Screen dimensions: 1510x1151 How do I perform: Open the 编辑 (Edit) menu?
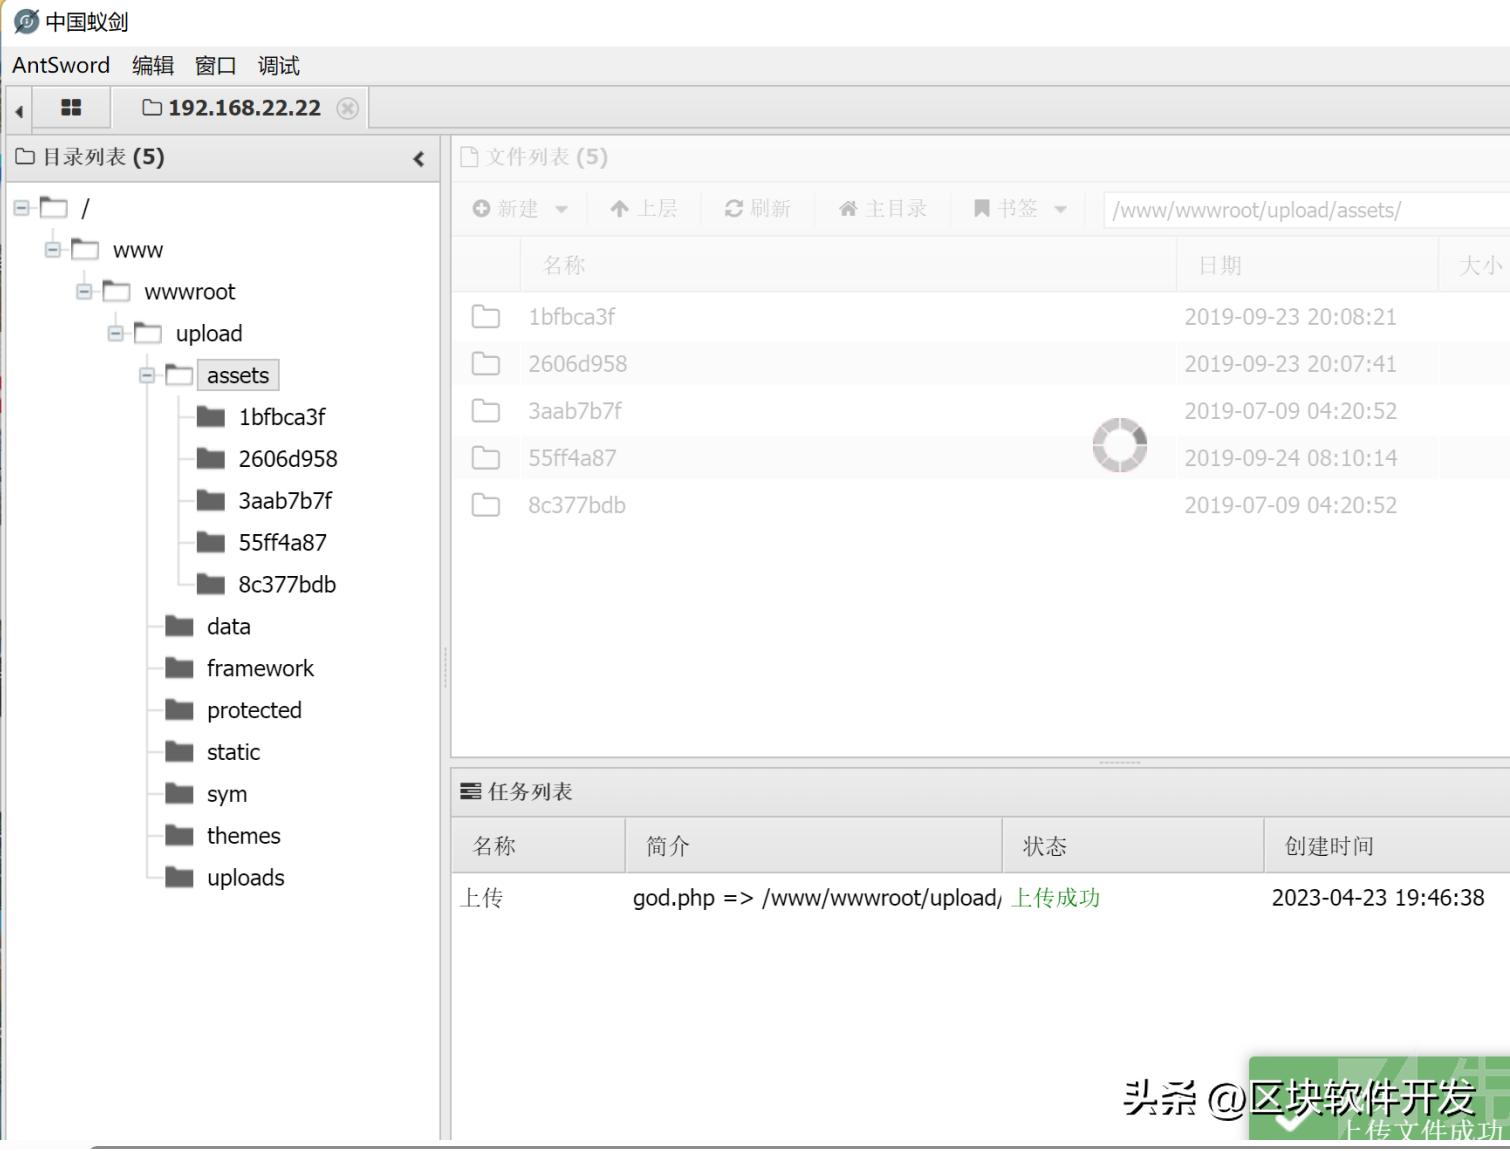153,65
